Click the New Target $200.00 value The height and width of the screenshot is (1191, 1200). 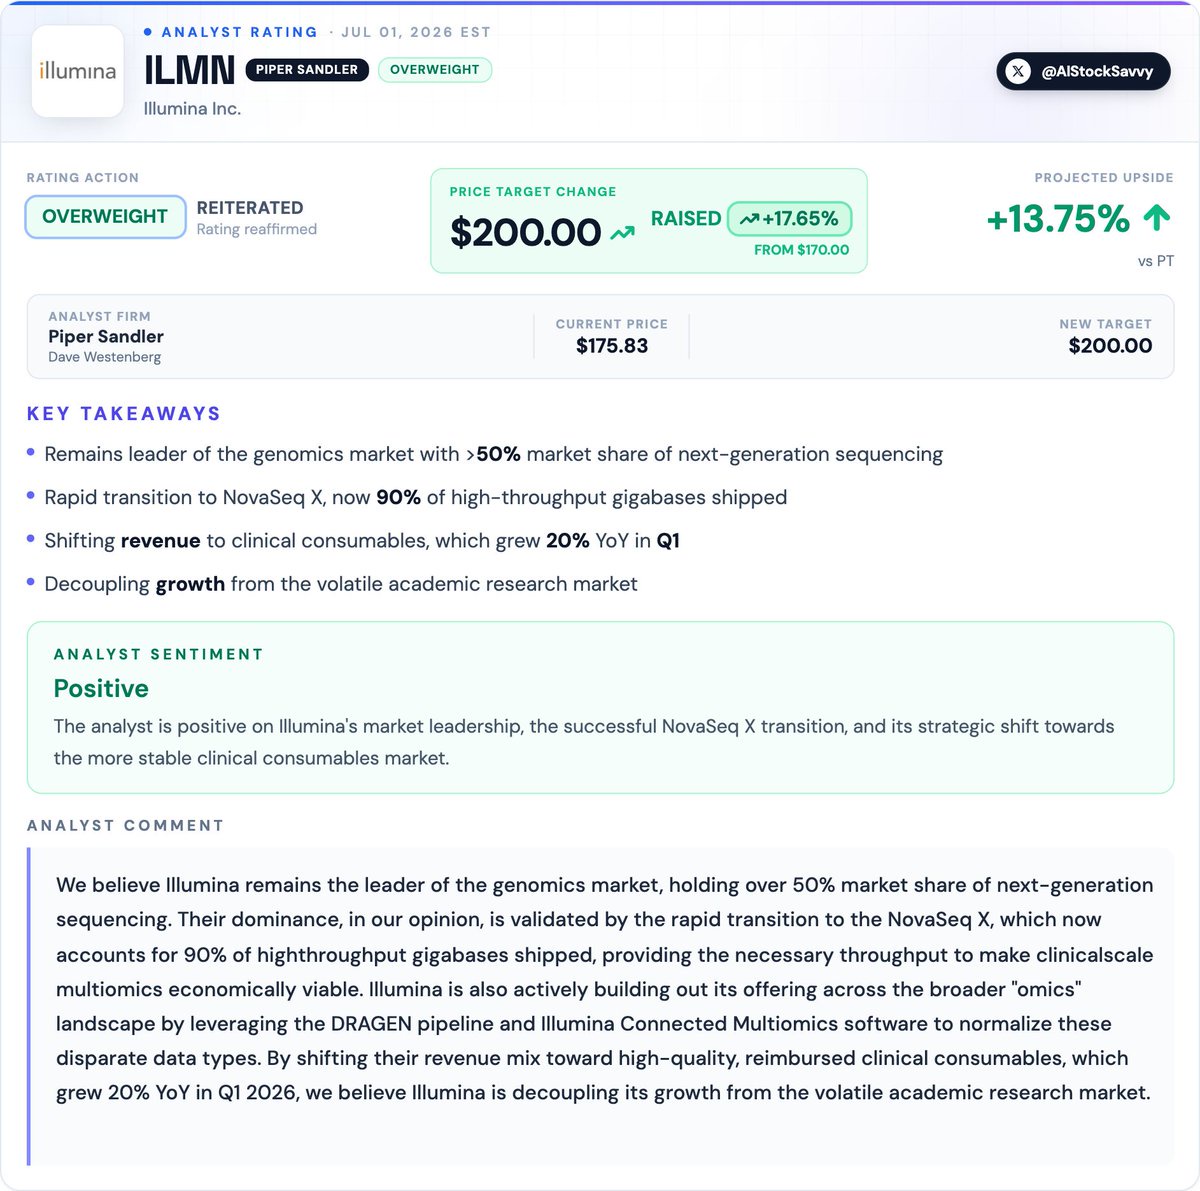click(1110, 346)
